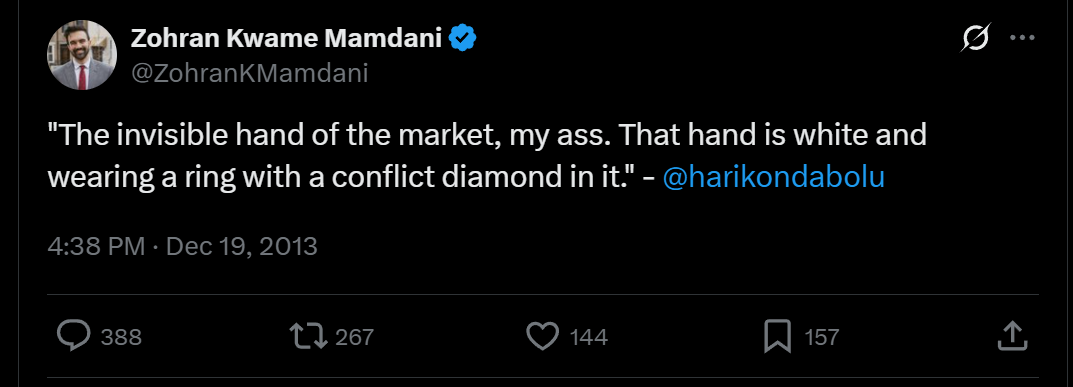Repost using the retweet arrows icon

309,336
